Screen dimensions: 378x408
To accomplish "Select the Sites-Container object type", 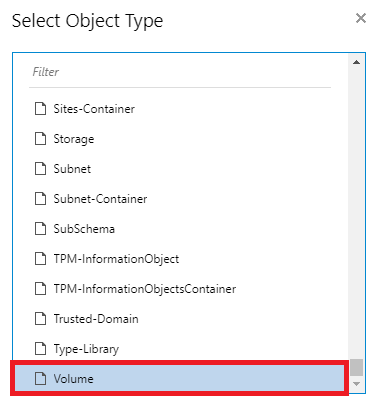I will tap(180, 109).
